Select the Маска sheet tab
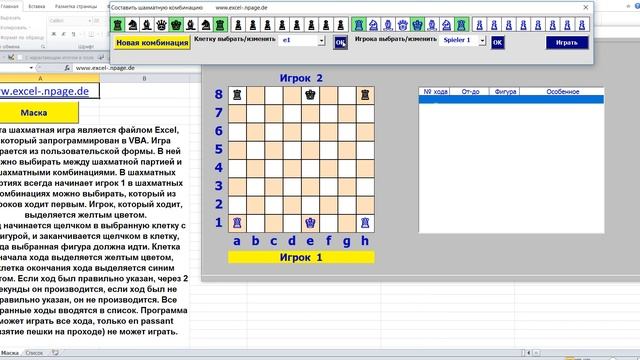This screenshot has width=640, height=360. (x=10, y=353)
